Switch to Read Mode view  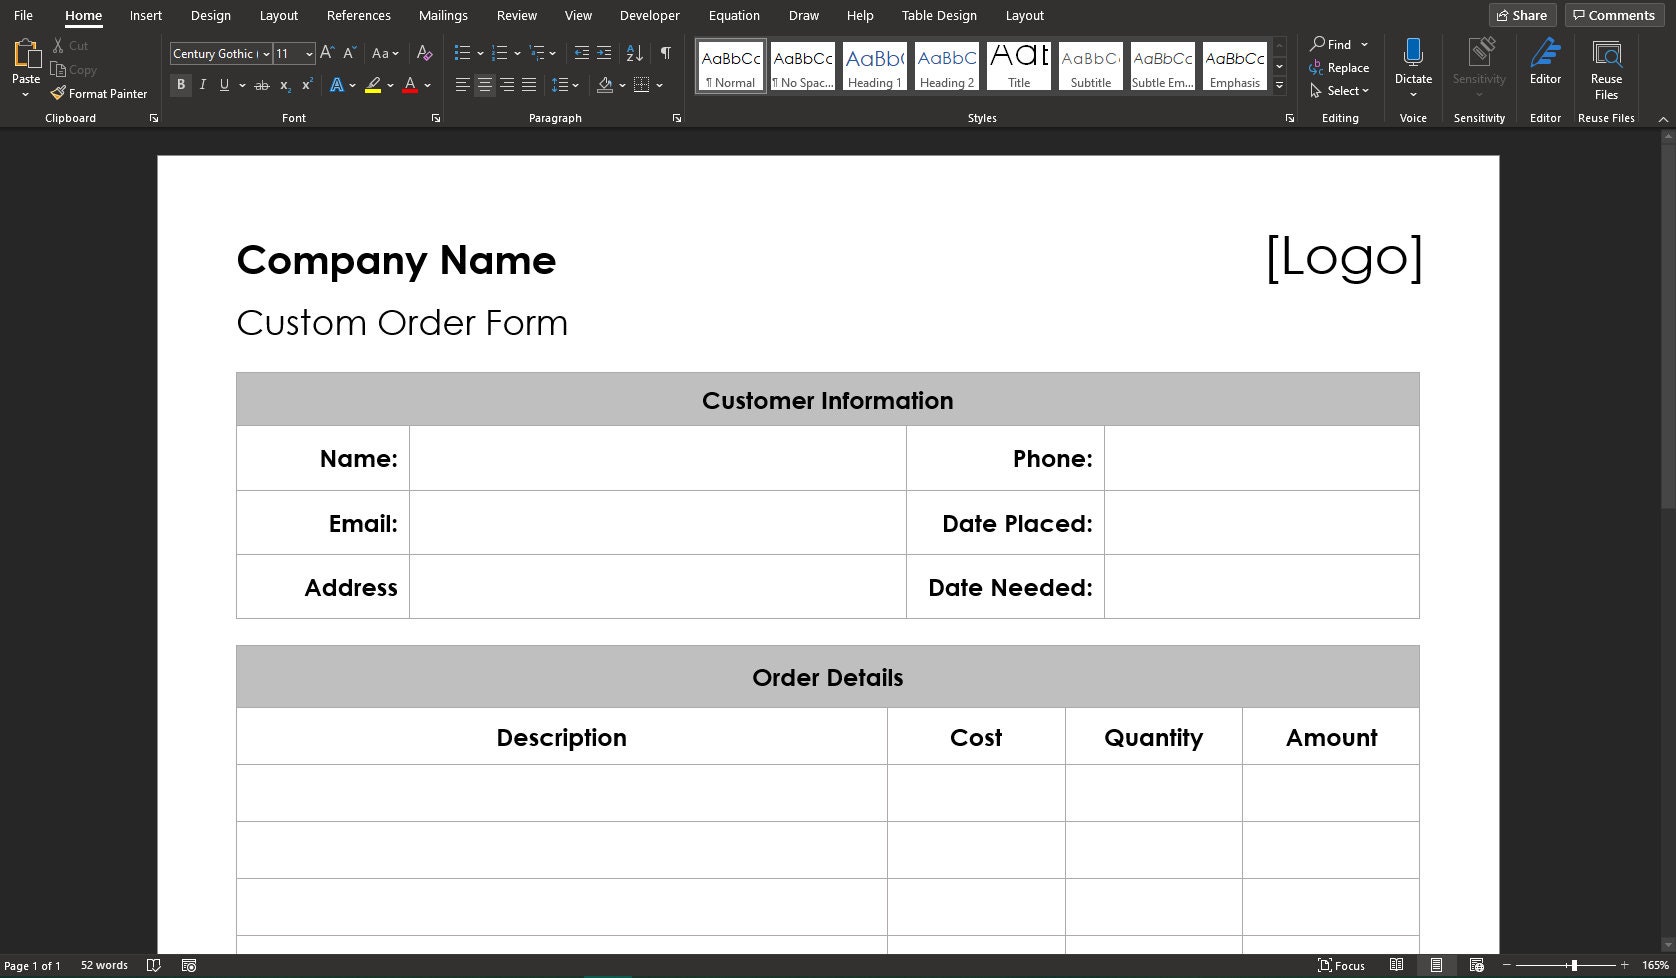tap(1397, 965)
